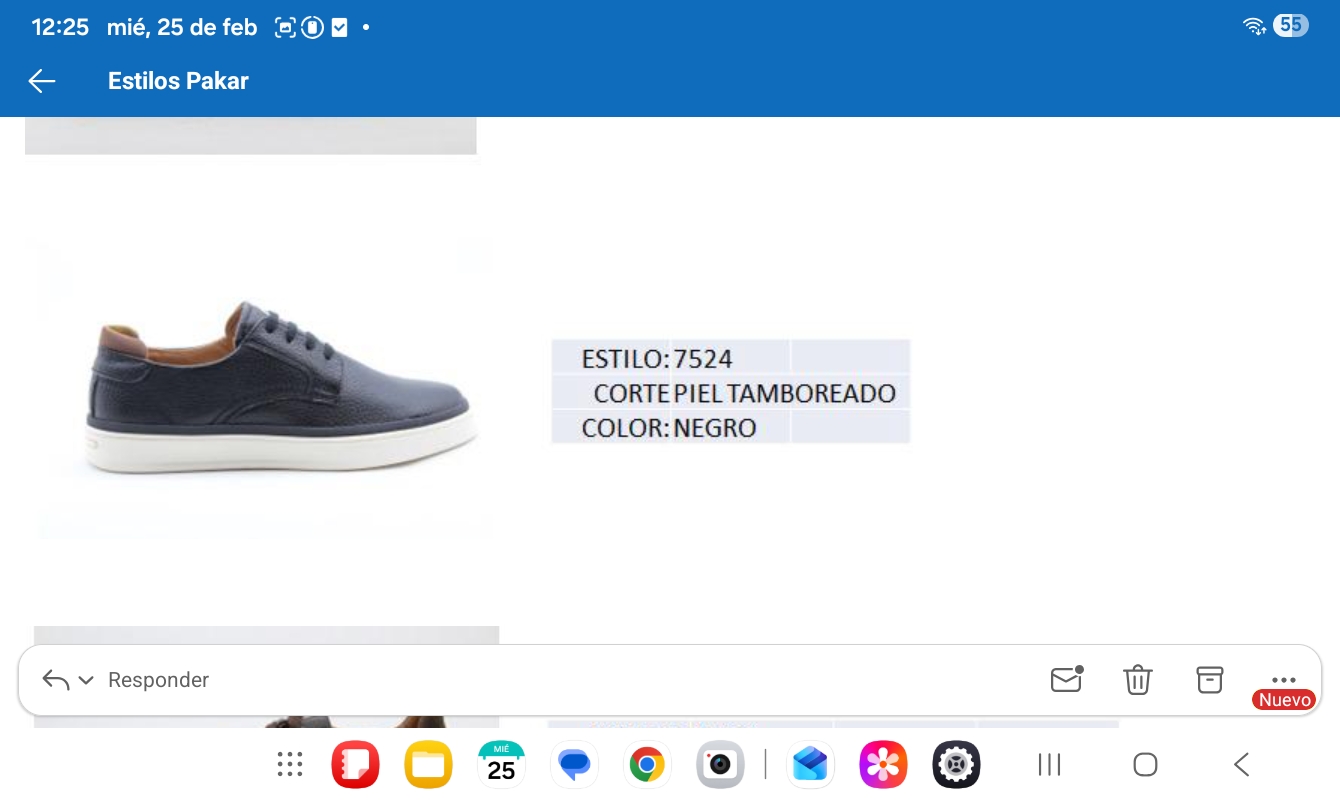Open the Camera app
The height and width of the screenshot is (800, 1340).
tap(720, 765)
